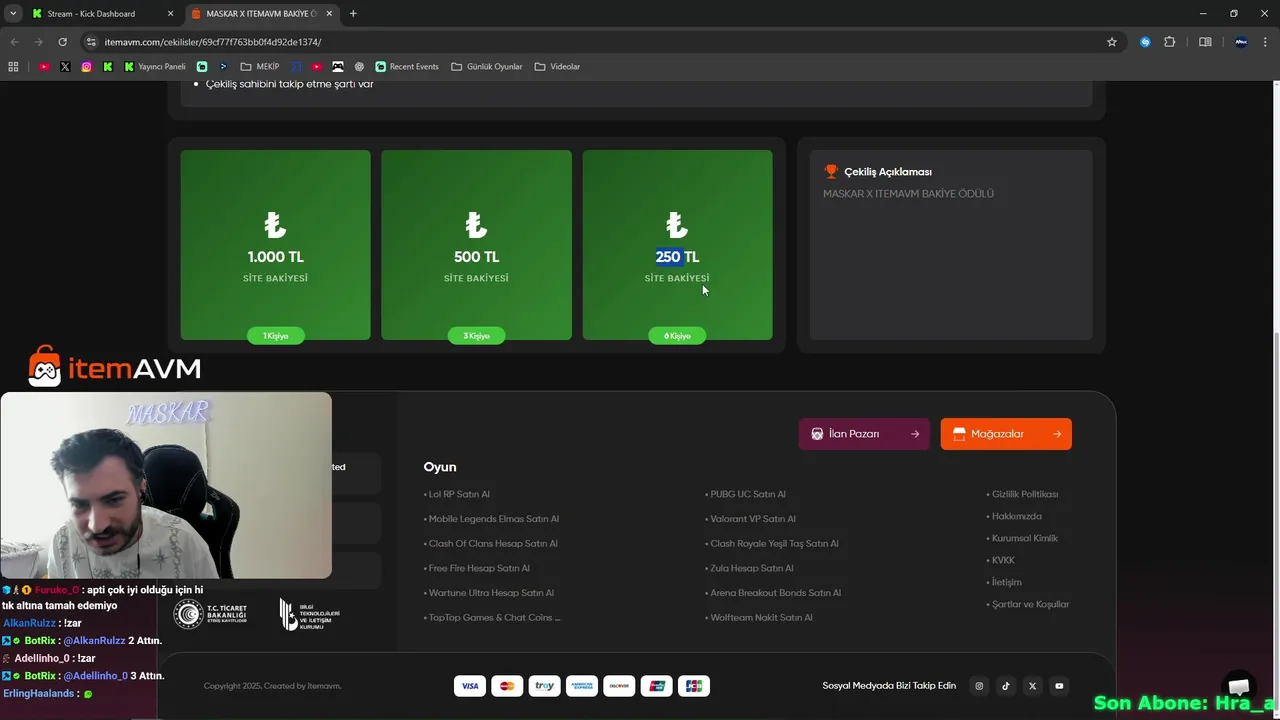Click the T.C. Ticaret Bakanlığı badge
Image resolution: width=1280 pixels, height=720 pixels.
209,614
